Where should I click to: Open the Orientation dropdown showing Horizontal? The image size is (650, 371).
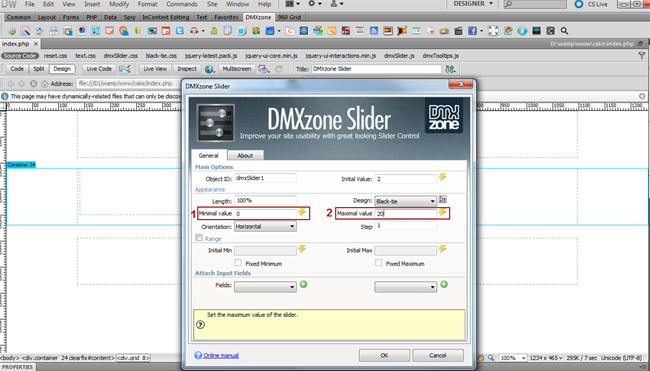(x=265, y=226)
